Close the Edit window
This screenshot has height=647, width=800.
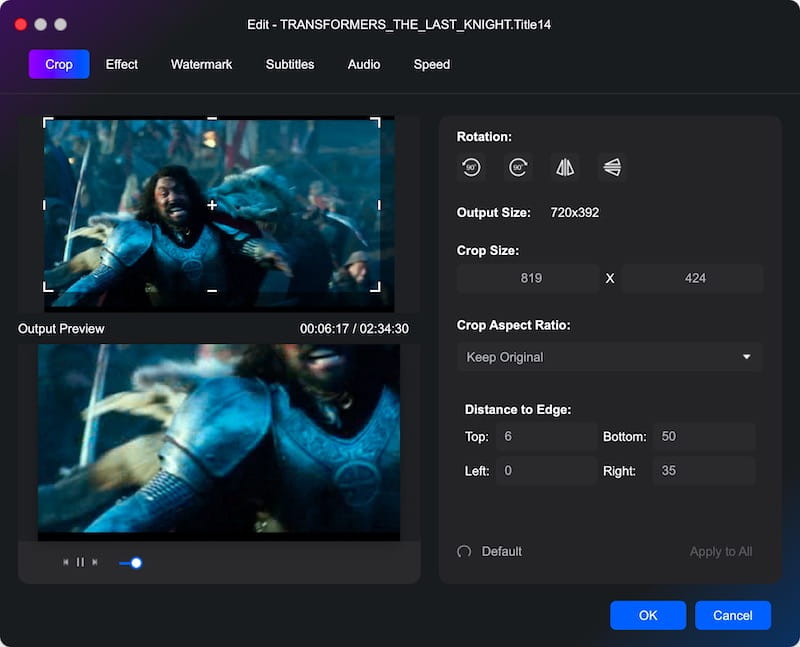pos(21,24)
